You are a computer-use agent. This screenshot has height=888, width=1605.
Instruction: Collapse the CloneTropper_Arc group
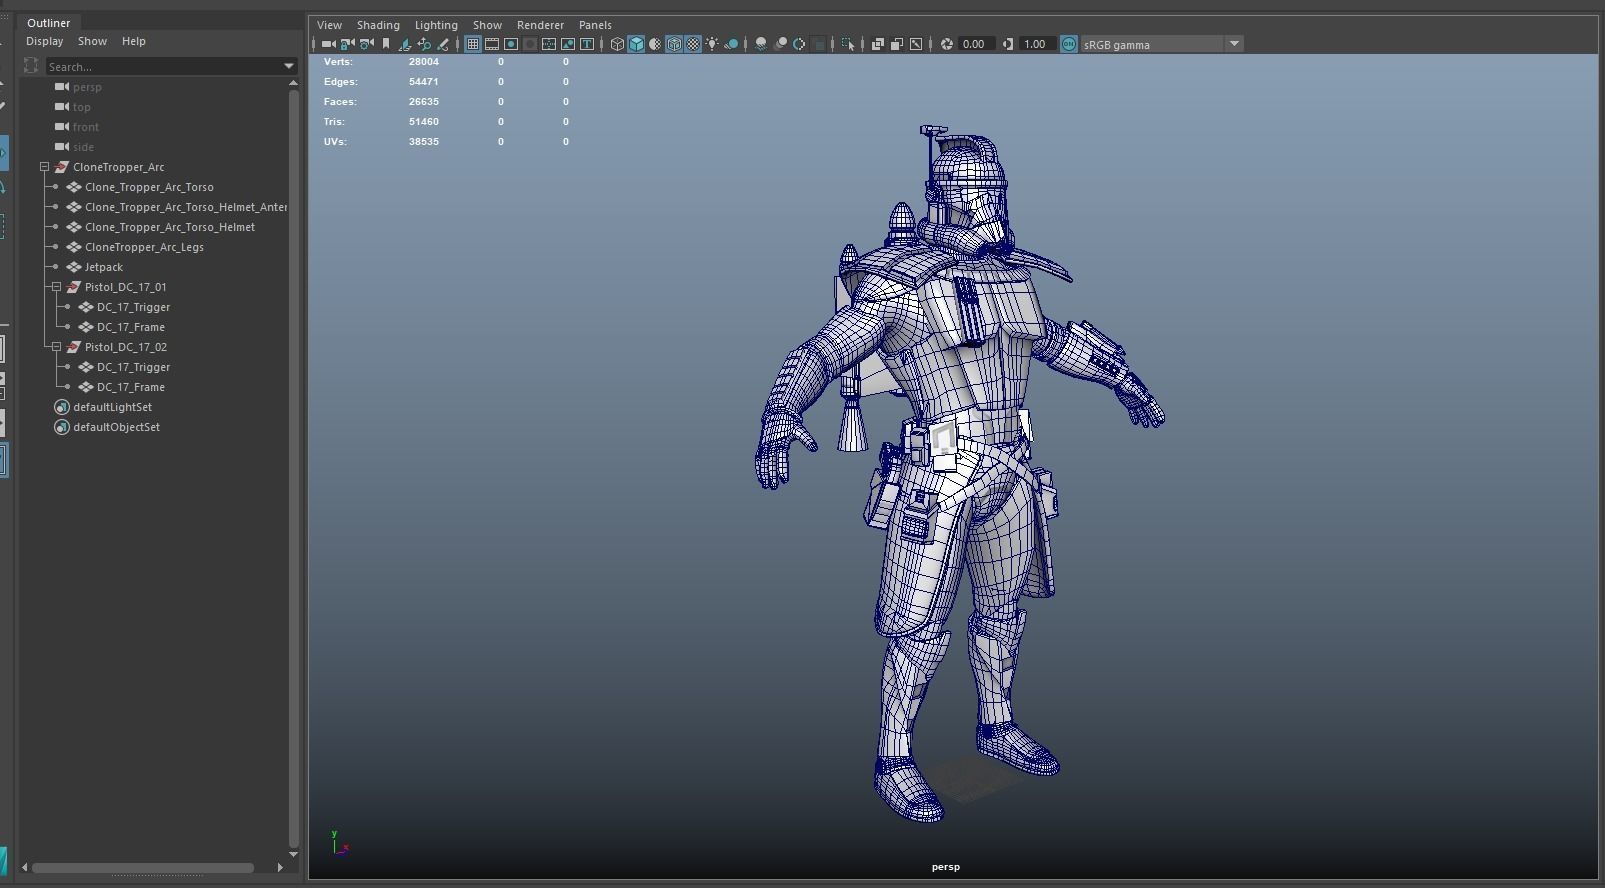44,167
